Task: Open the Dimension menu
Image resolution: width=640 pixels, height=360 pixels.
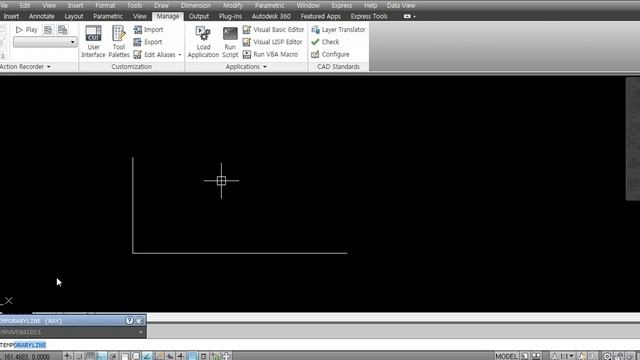Action: [x=196, y=5]
